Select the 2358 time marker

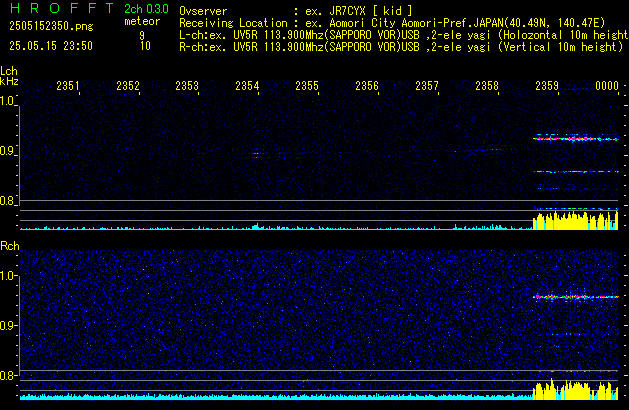point(487,85)
